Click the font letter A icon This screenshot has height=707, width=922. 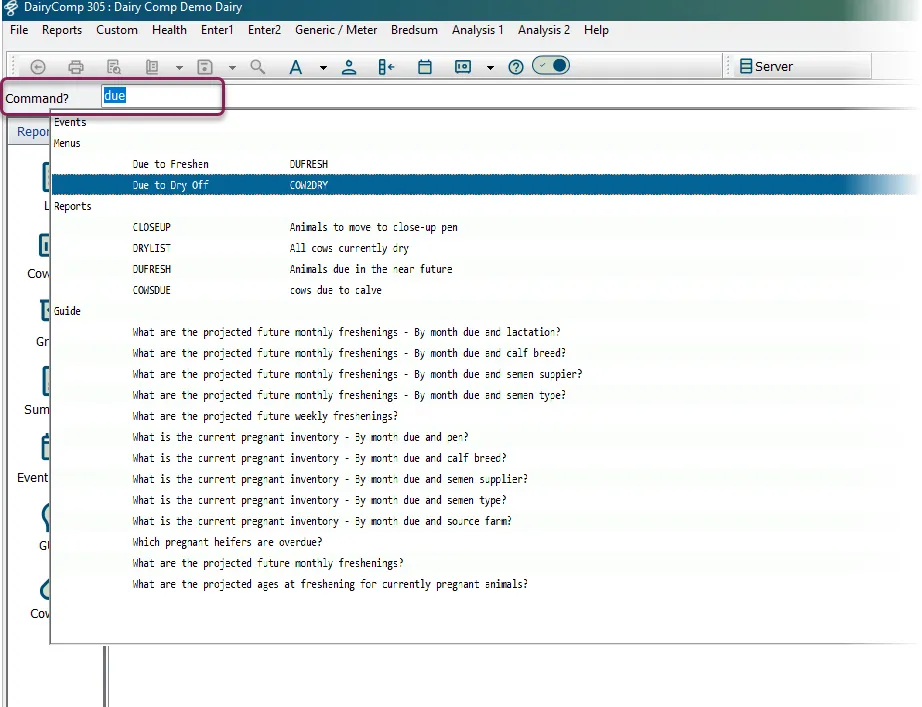point(295,67)
